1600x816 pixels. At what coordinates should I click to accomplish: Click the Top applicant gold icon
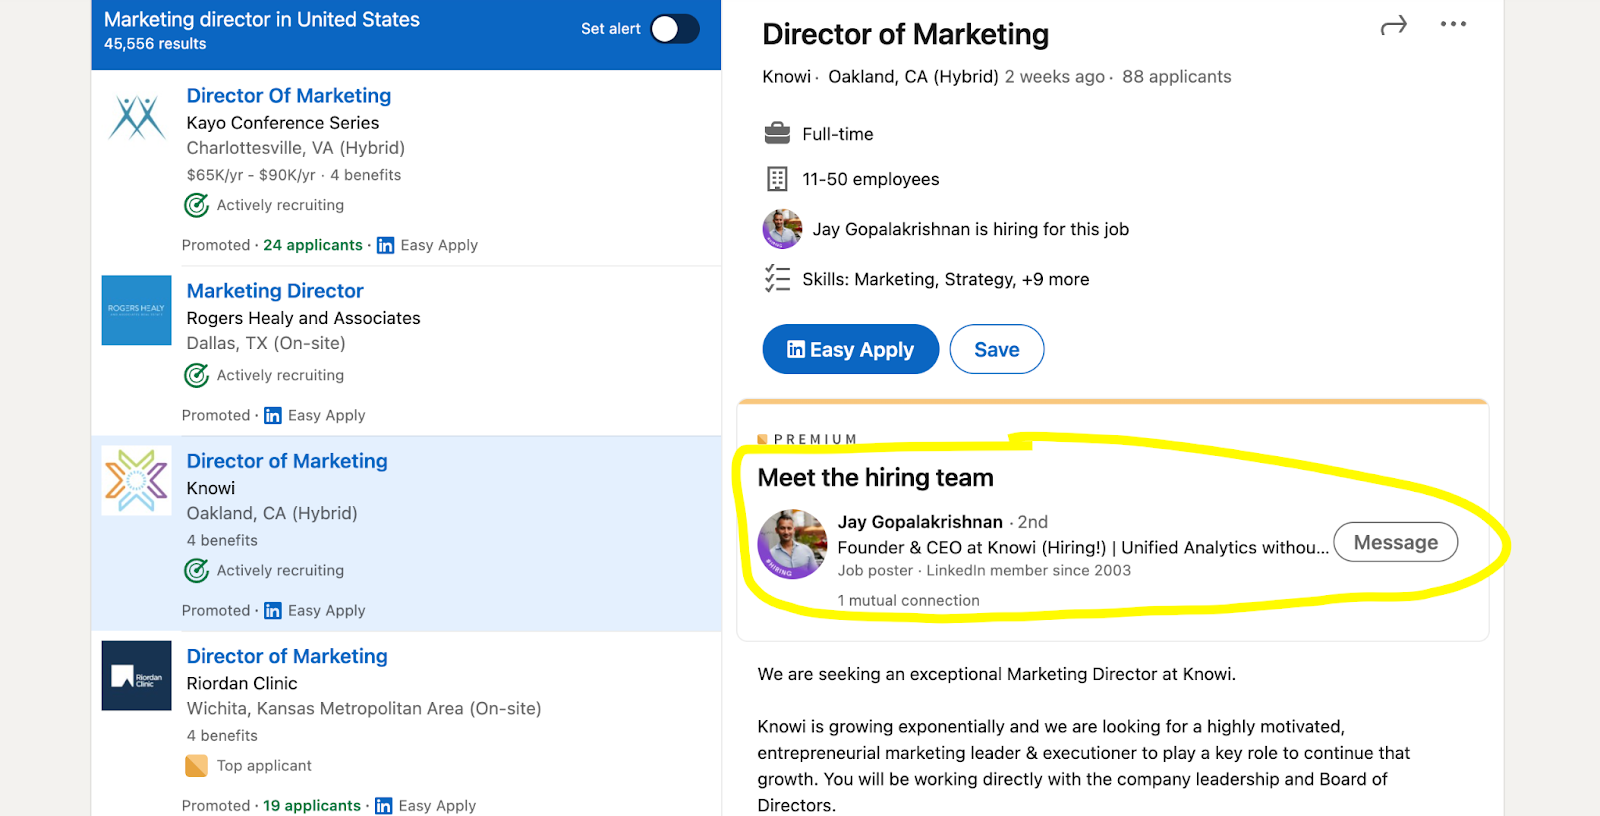(x=197, y=766)
